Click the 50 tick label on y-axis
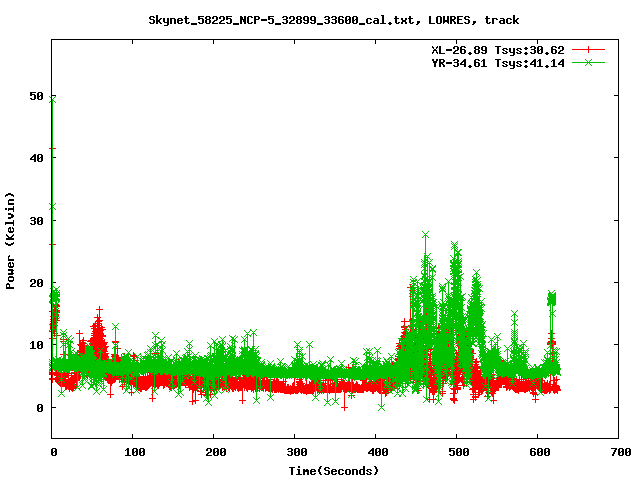Viewport: 640px width, 480px height. coord(37,96)
